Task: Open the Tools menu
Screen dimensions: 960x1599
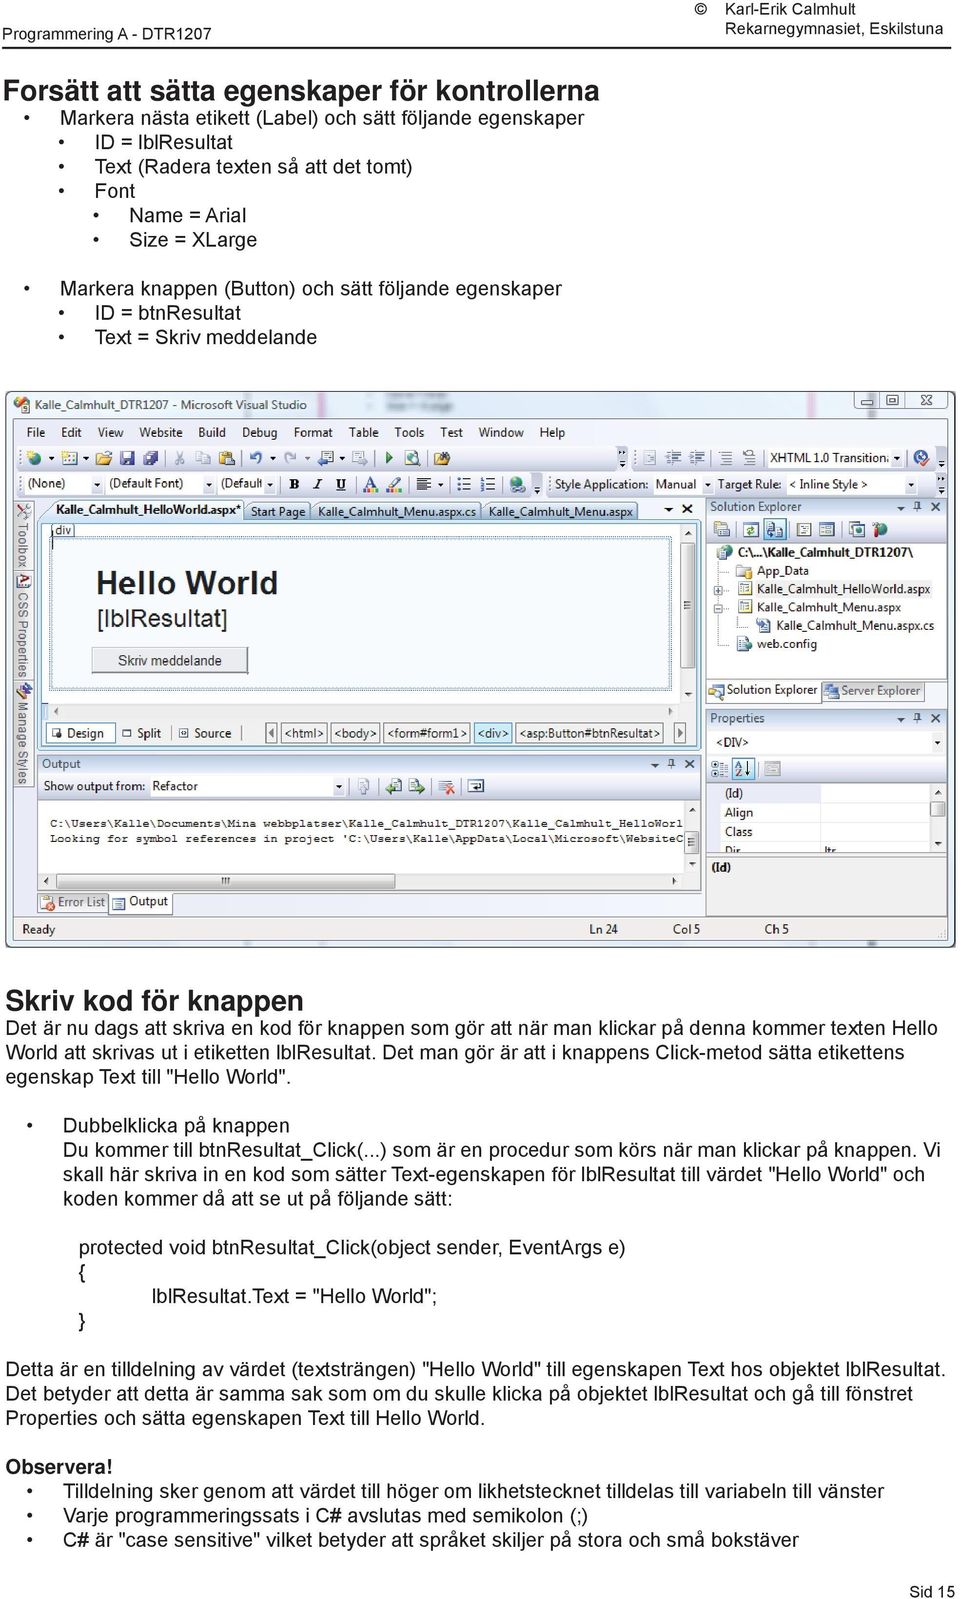Action: pyautogui.click(x=409, y=432)
